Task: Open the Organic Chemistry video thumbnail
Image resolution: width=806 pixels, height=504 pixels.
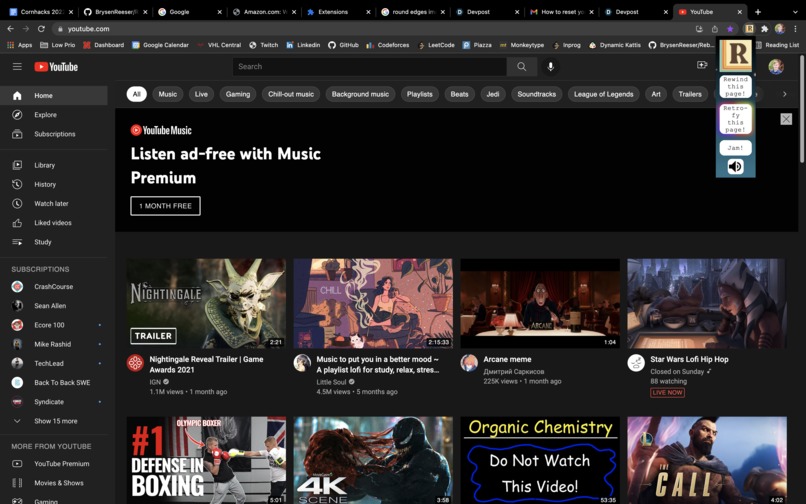Action: click(540, 460)
